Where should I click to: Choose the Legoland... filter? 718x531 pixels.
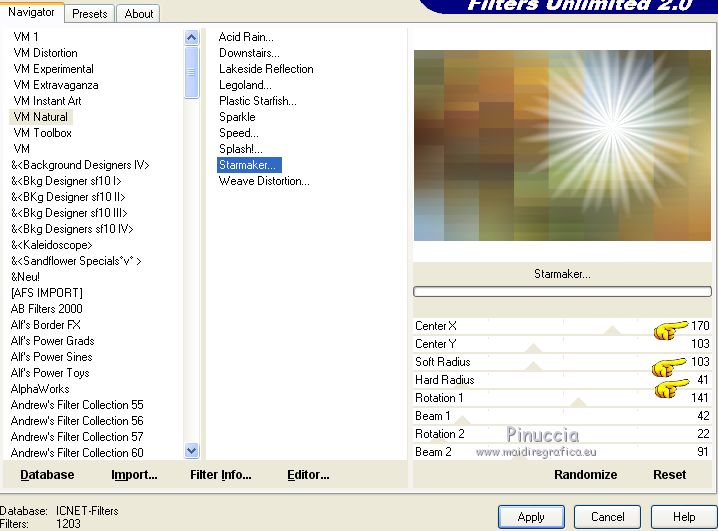click(x=245, y=85)
